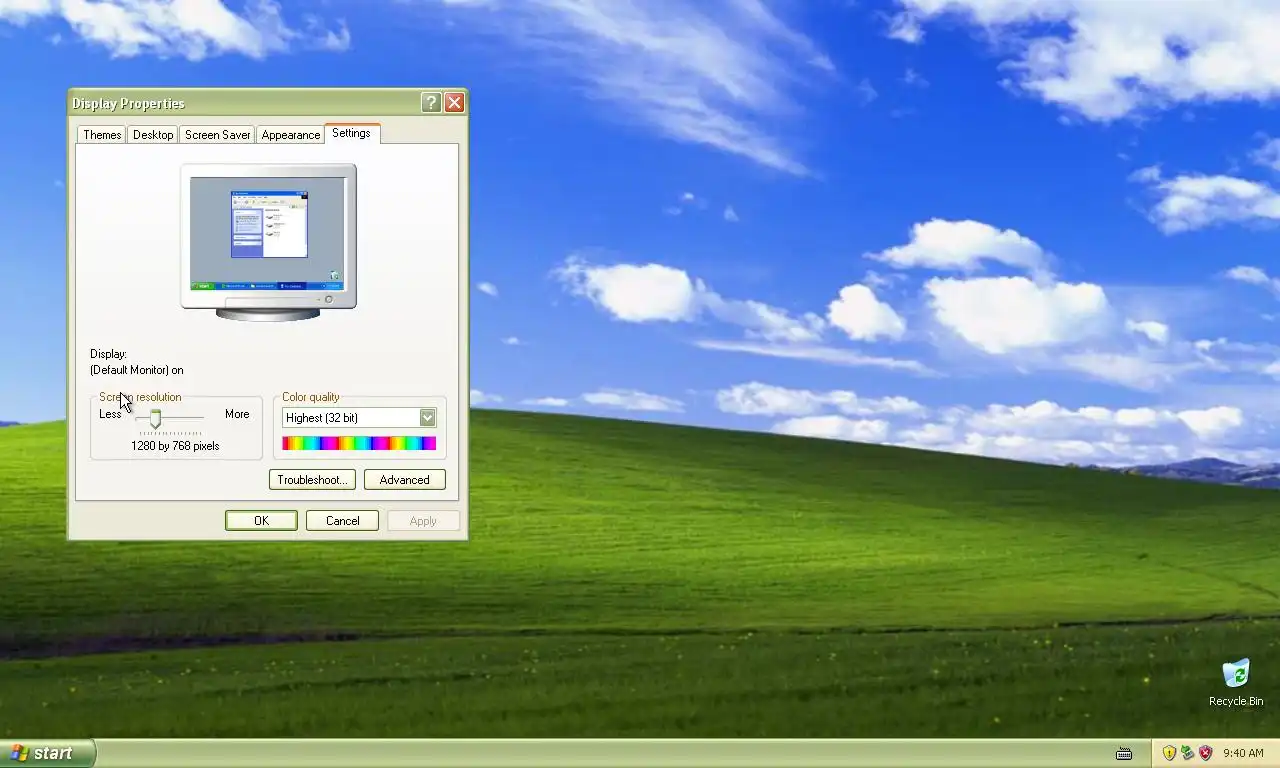Click the "More" label beside resolution slider

tap(237, 414)
